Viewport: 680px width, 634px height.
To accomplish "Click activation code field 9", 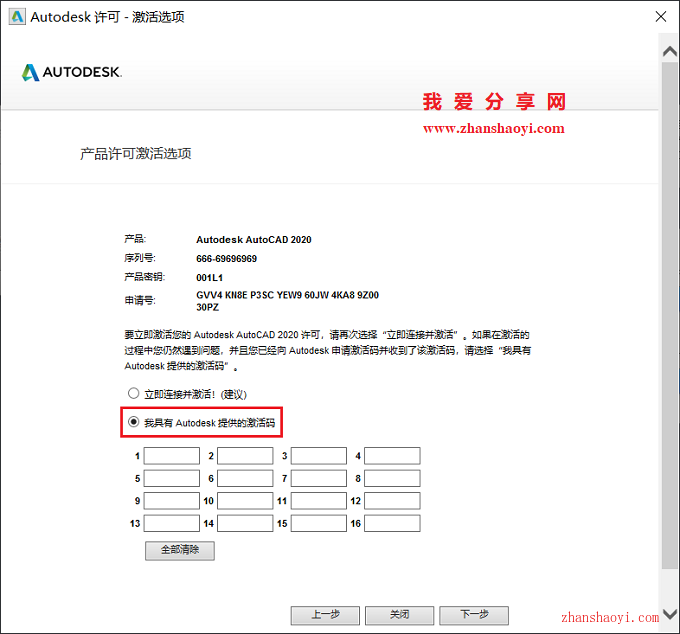I will 172,501.
